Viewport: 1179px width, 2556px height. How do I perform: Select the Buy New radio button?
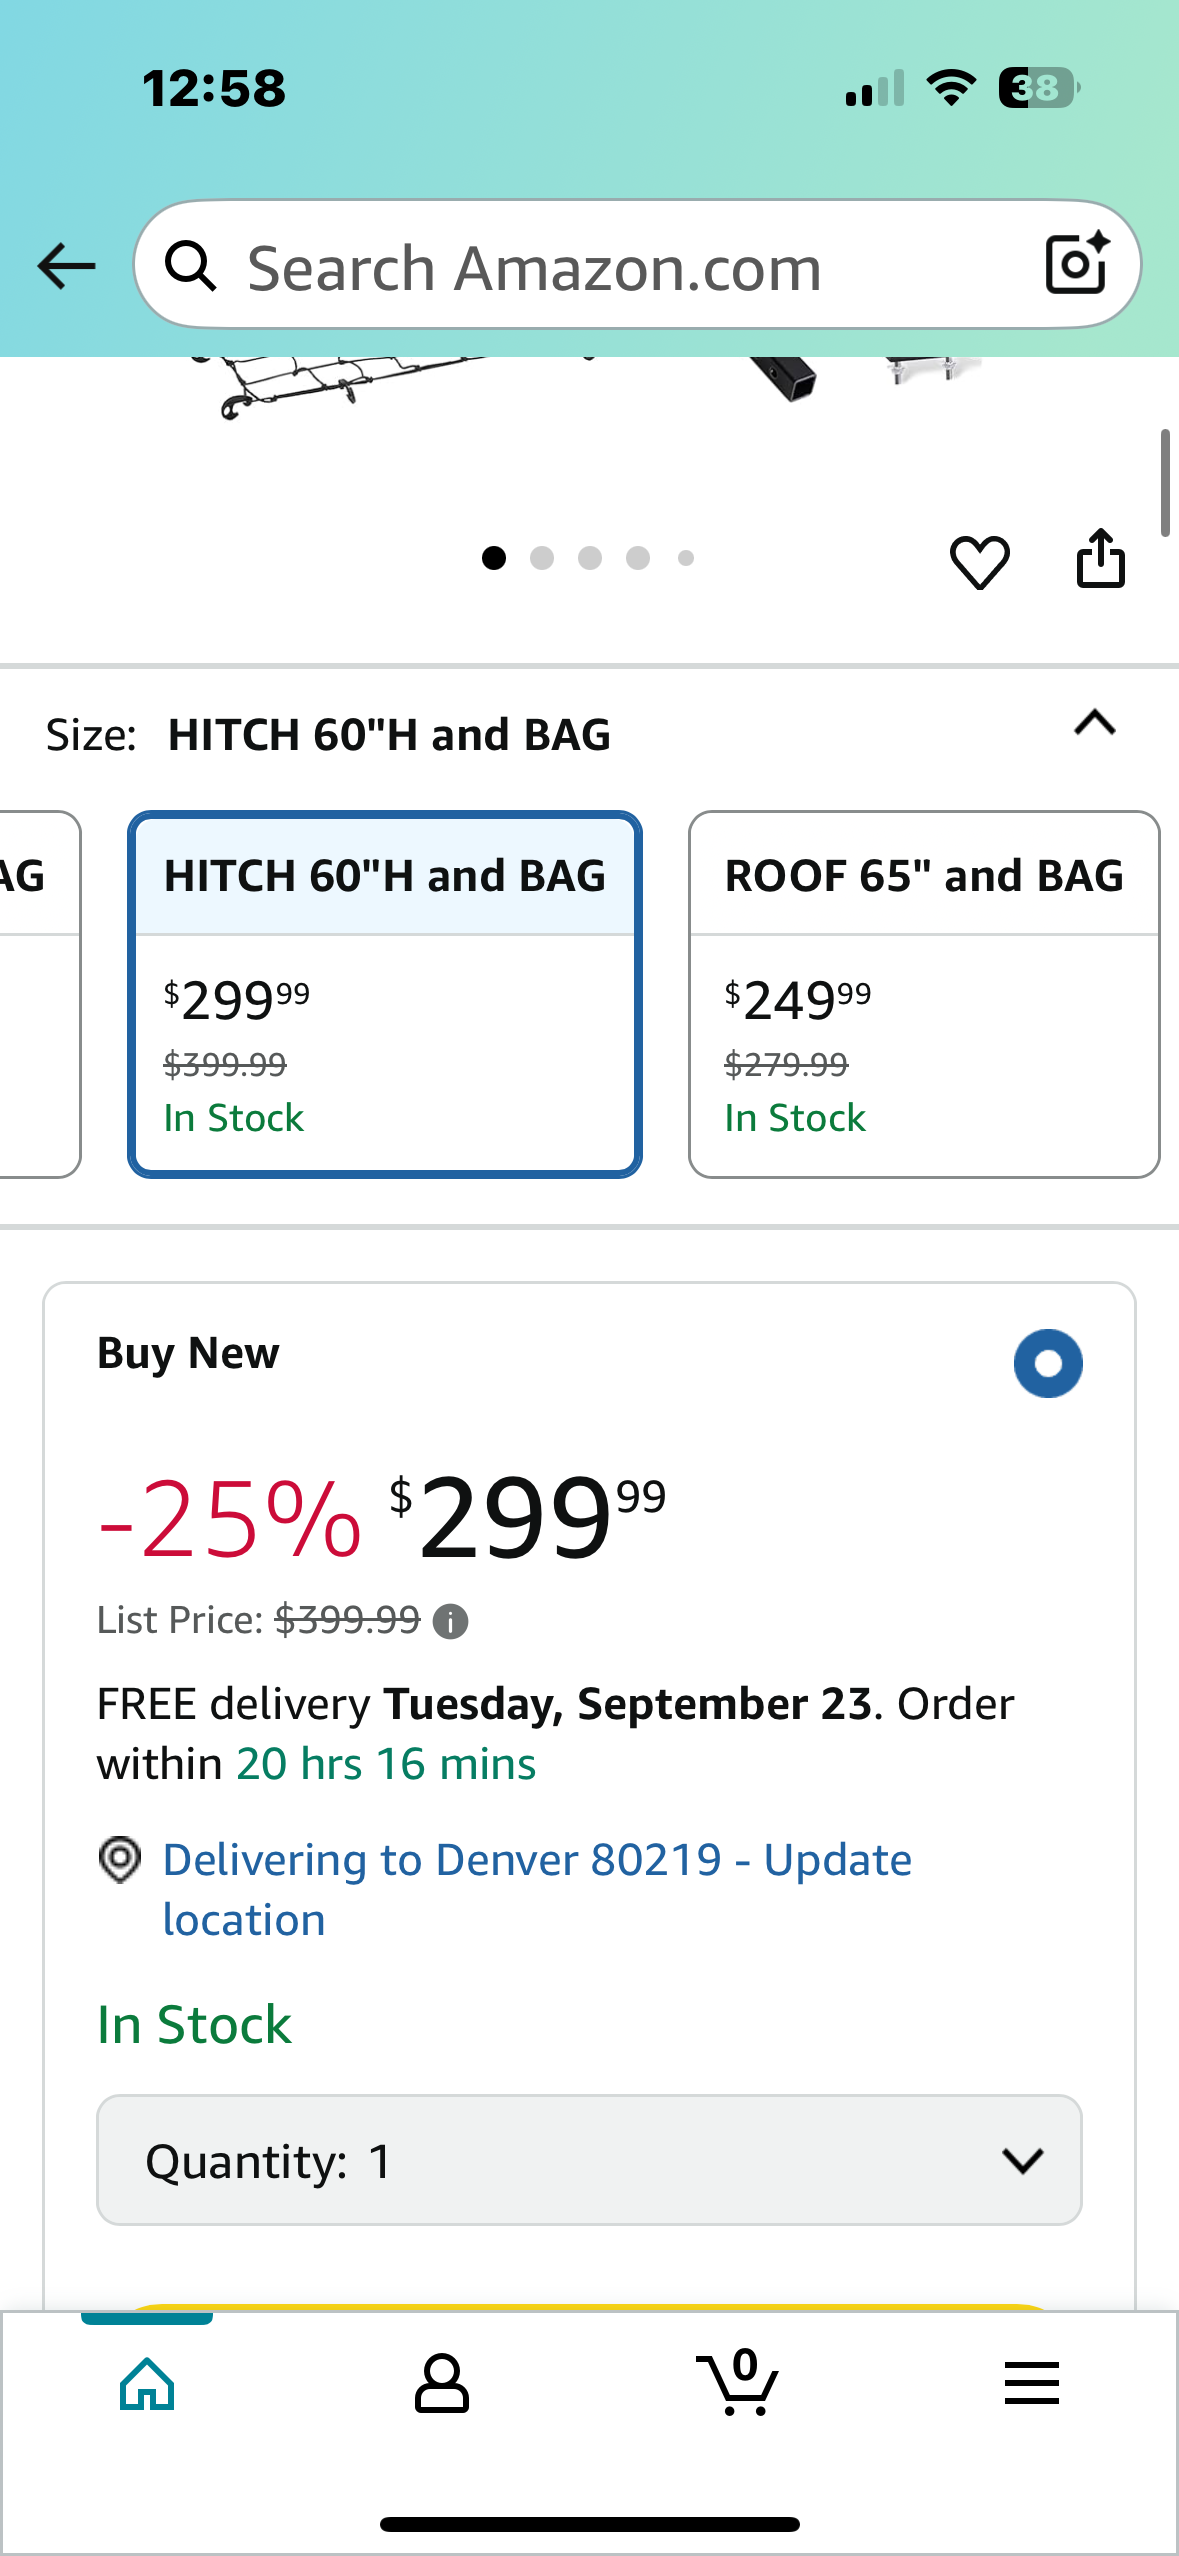[x=1048, y=1363]
